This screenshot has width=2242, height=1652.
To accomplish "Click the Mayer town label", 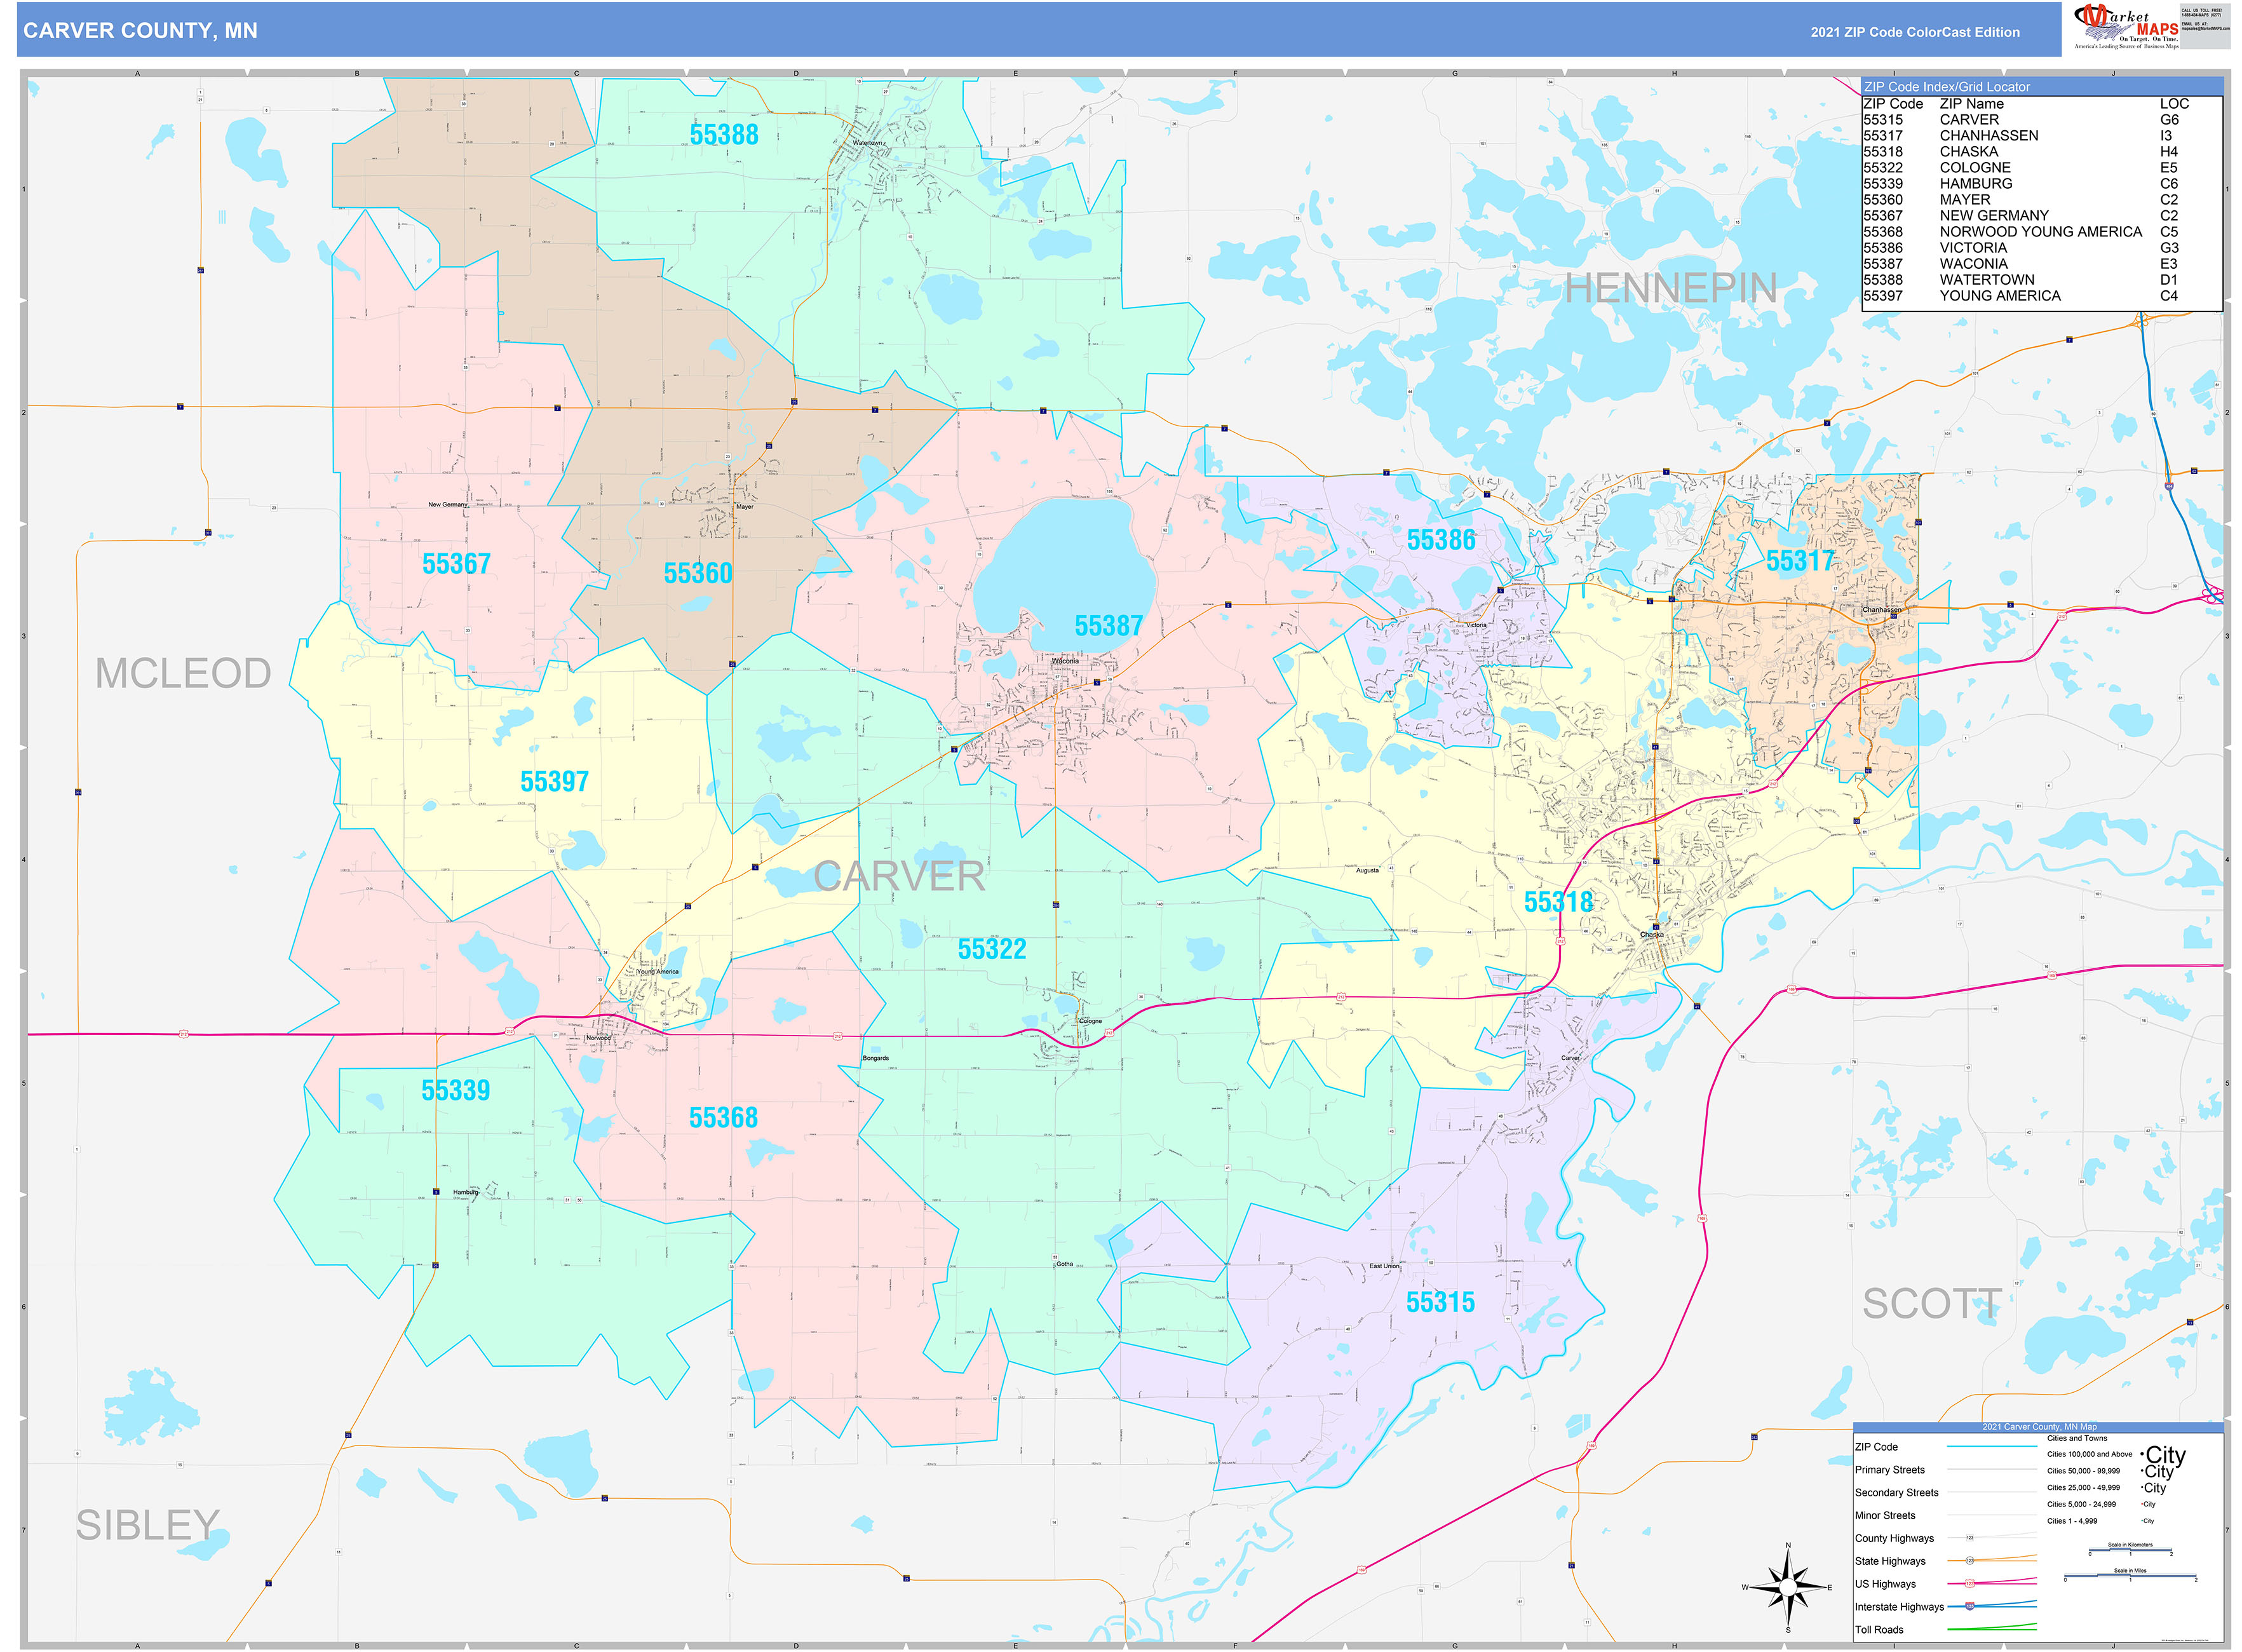I will click(745, 507).
